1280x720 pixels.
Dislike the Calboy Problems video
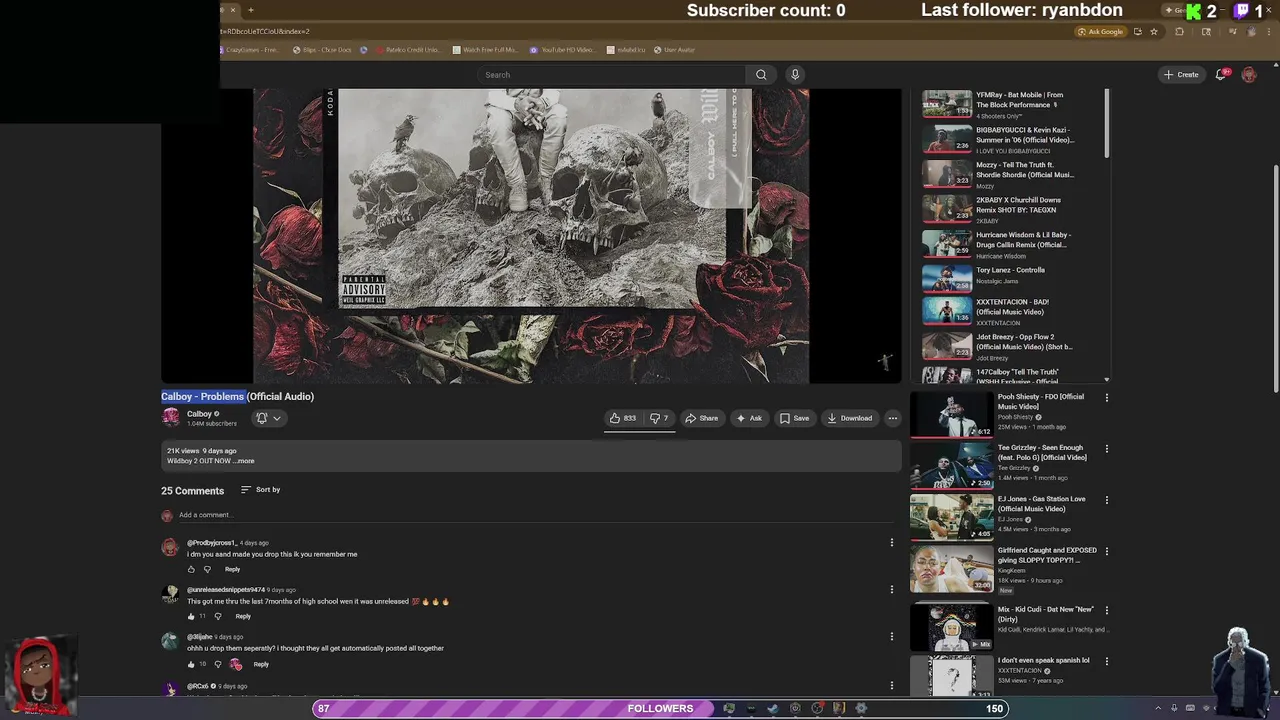click(x=659, y=418)
